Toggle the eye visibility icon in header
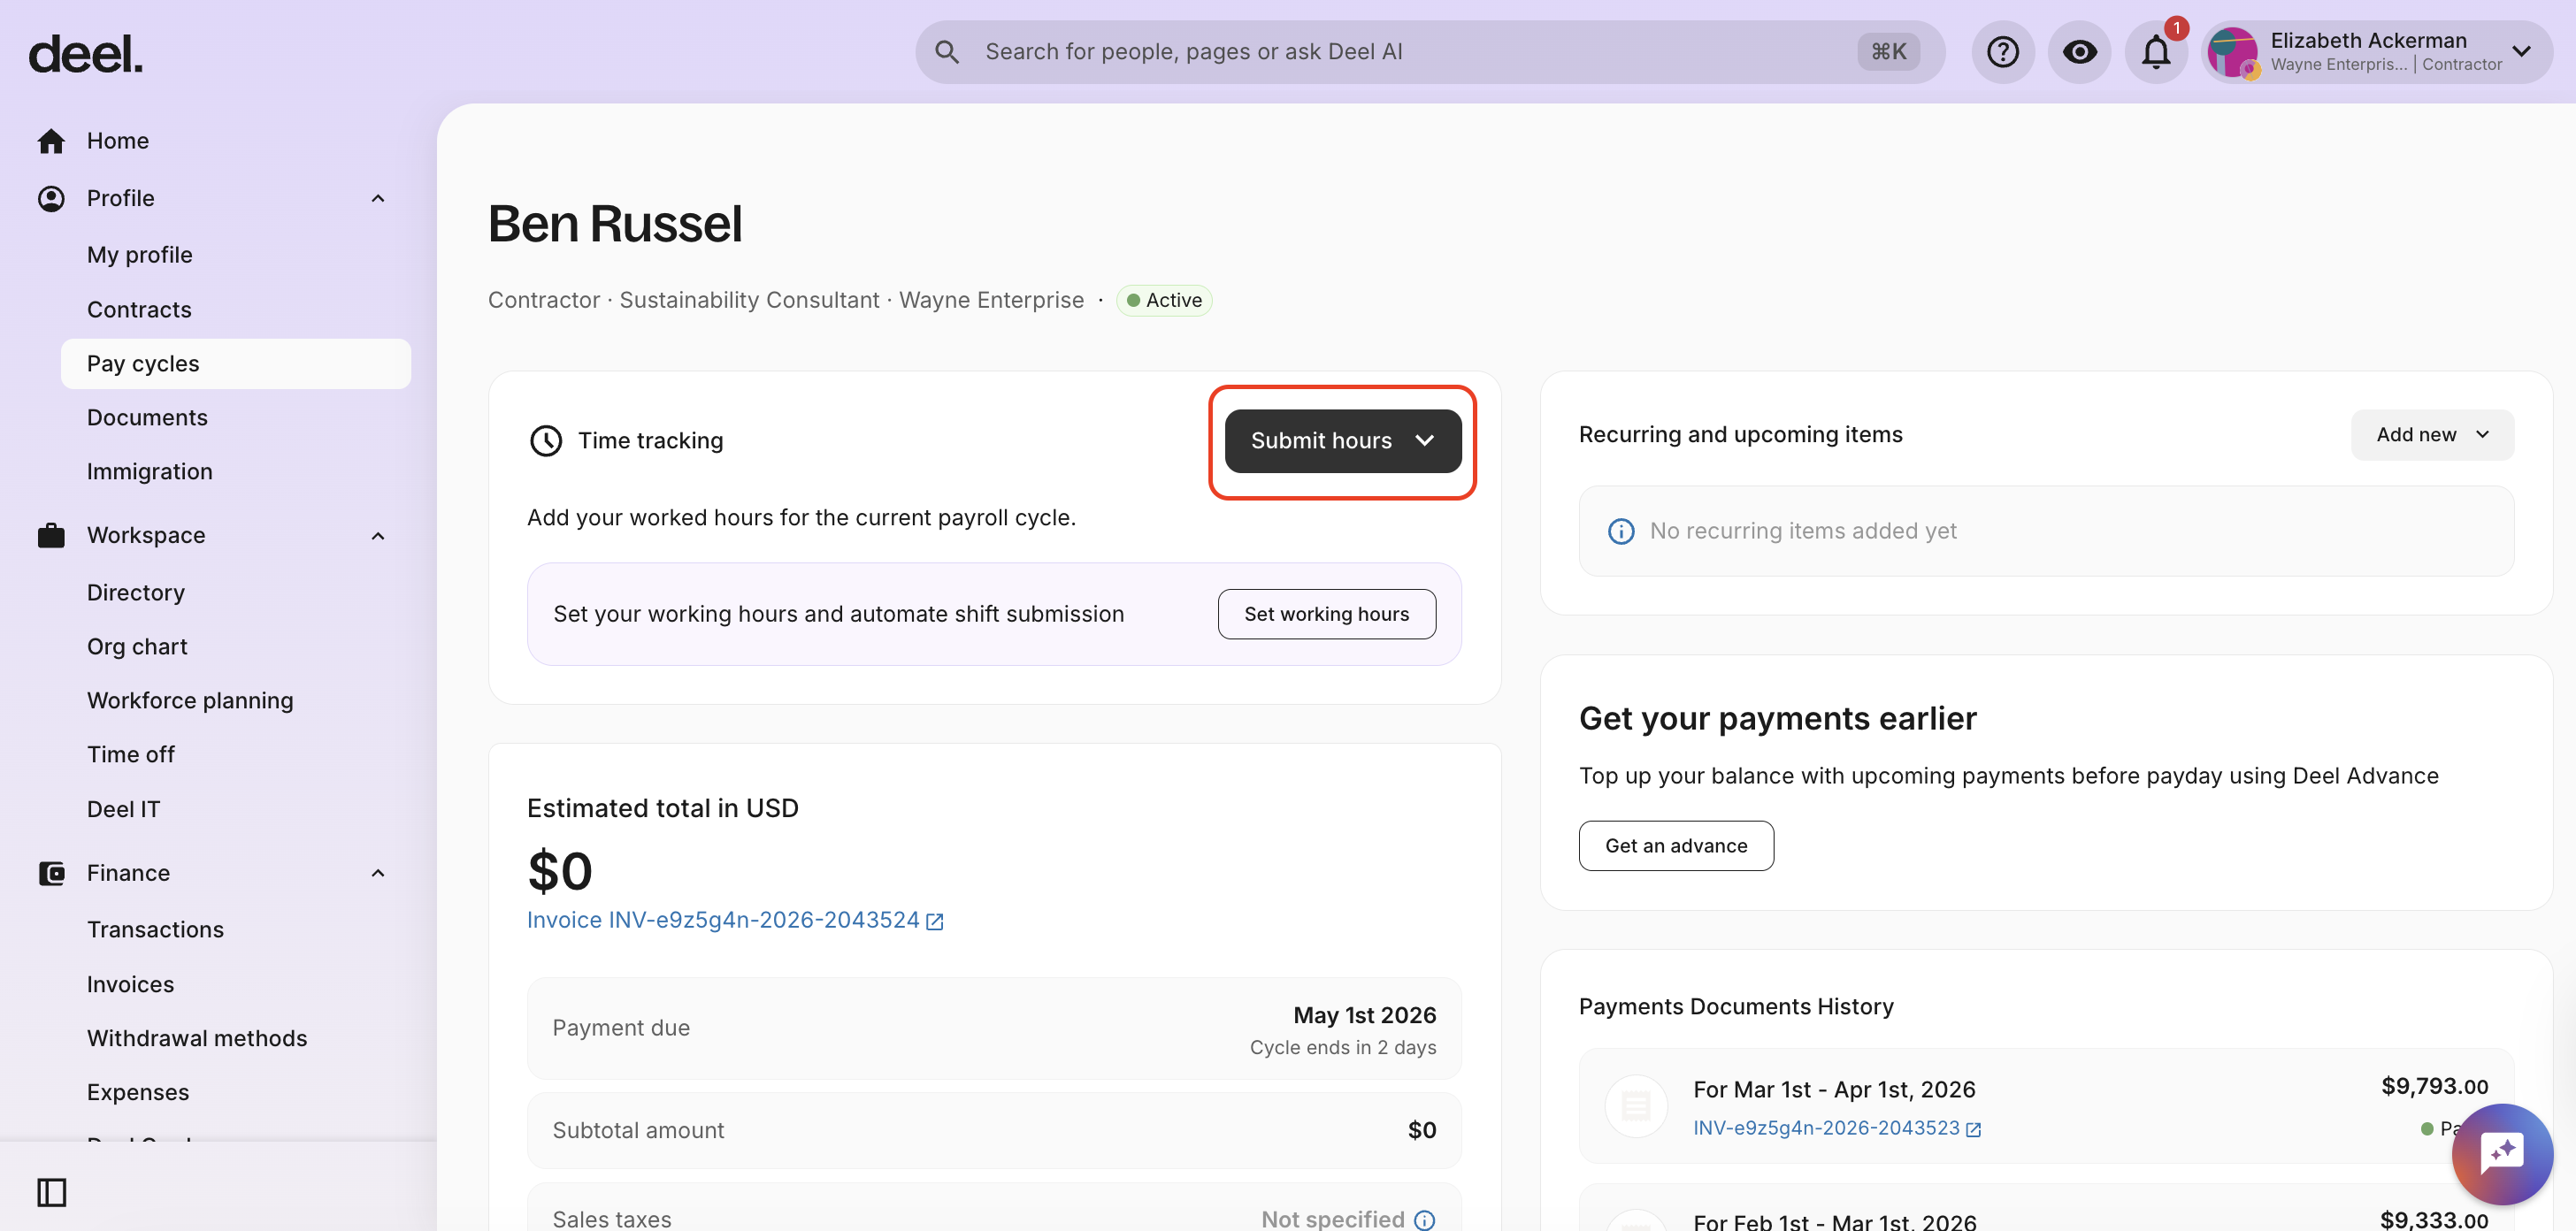 (x=2079, y=52)
